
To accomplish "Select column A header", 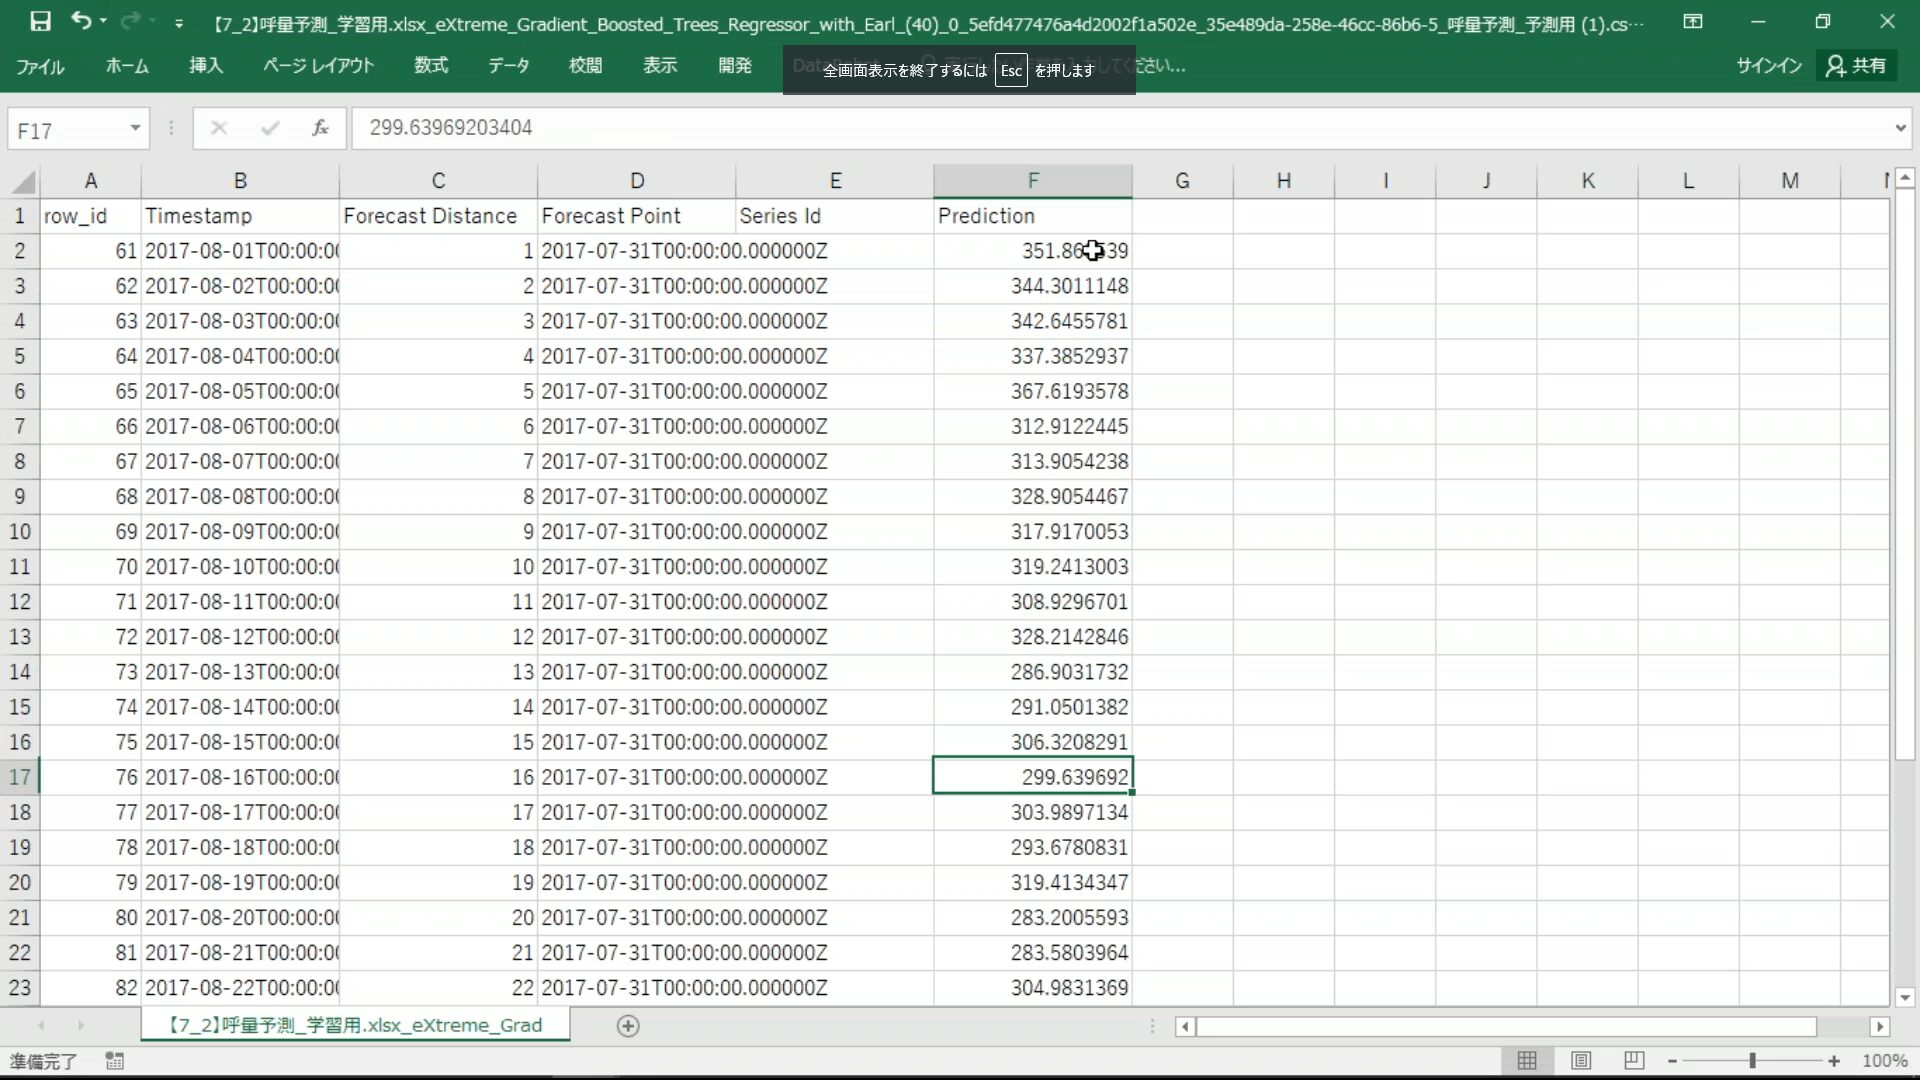I will 90,181.
